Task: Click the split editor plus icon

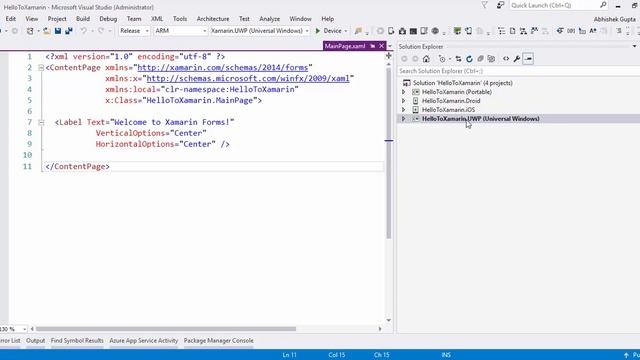Action: 389,56
